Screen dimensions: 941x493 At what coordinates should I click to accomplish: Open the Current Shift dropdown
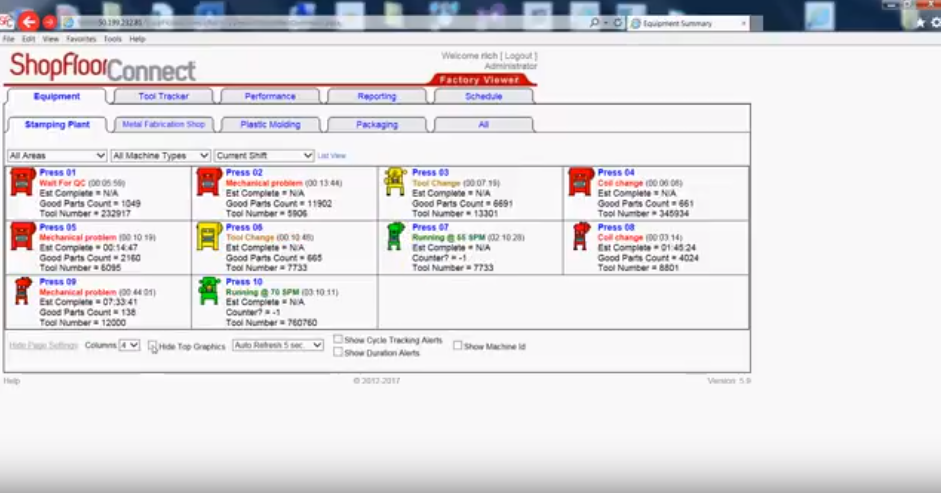click(264, 156)
